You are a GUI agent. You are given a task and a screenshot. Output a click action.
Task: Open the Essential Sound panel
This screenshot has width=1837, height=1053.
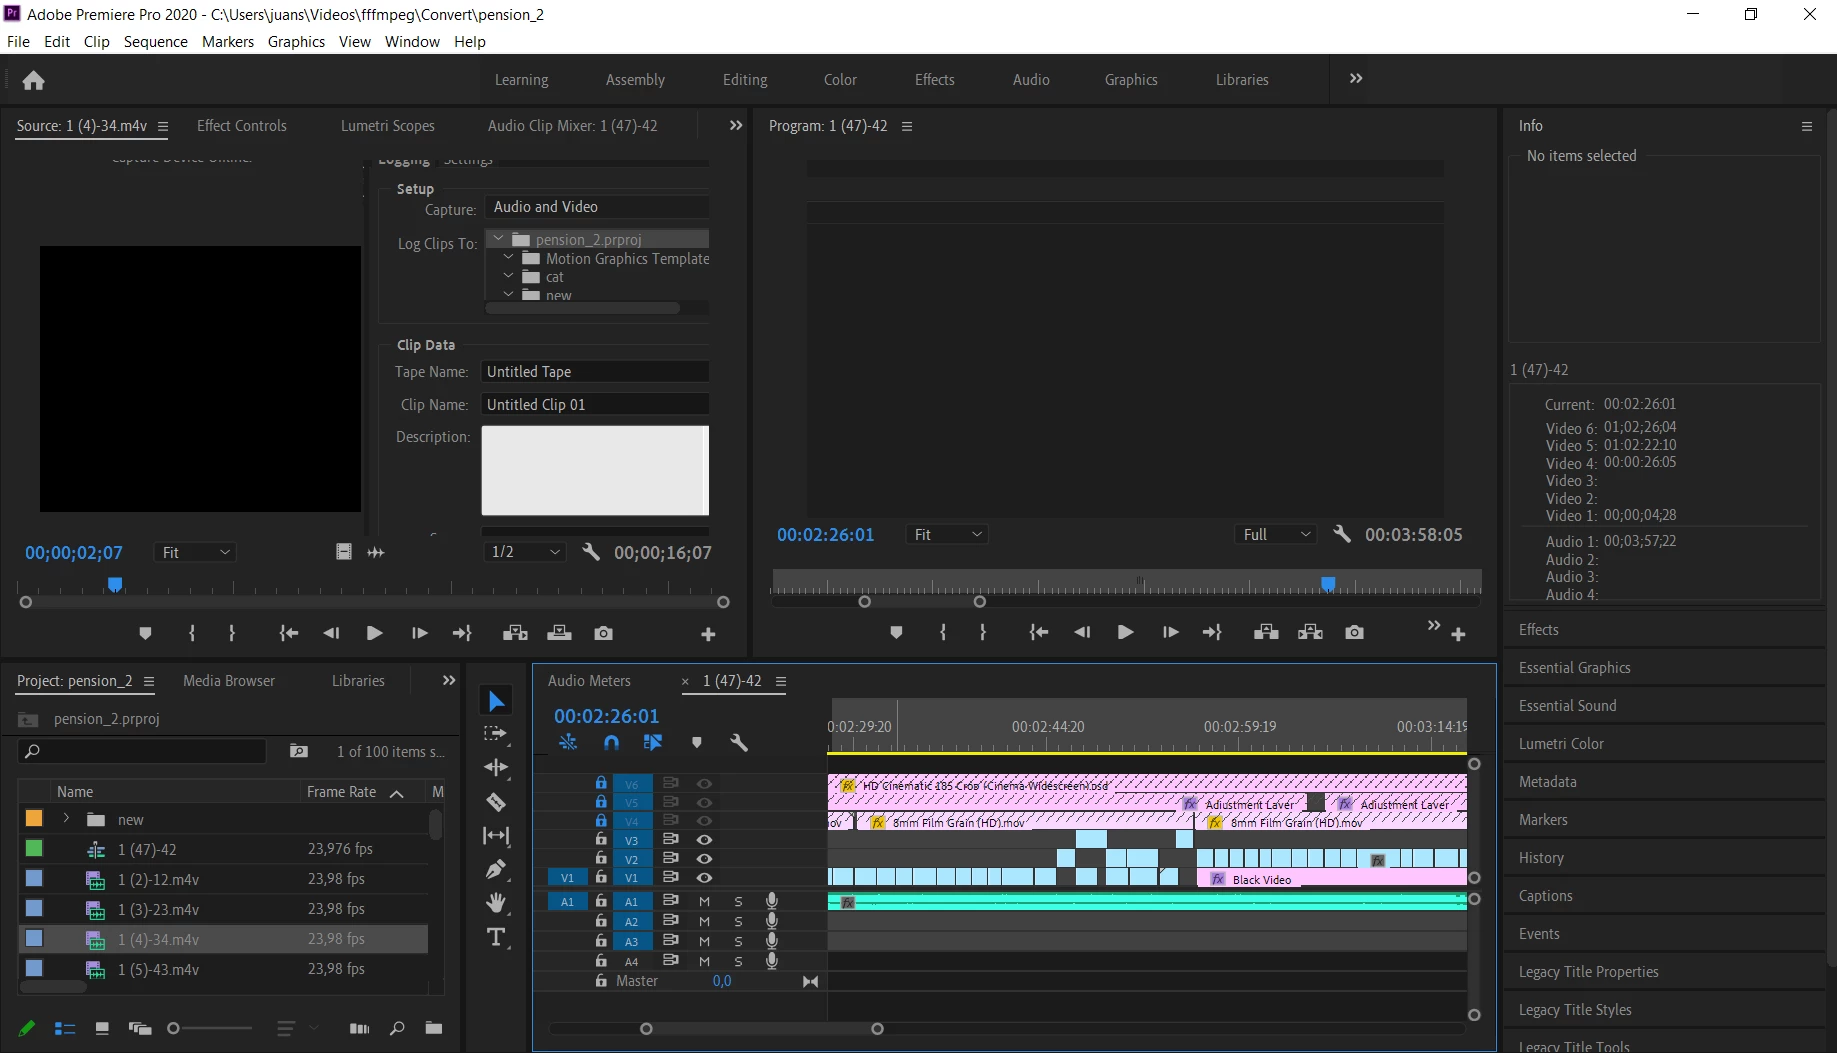tap(1567, 706)
